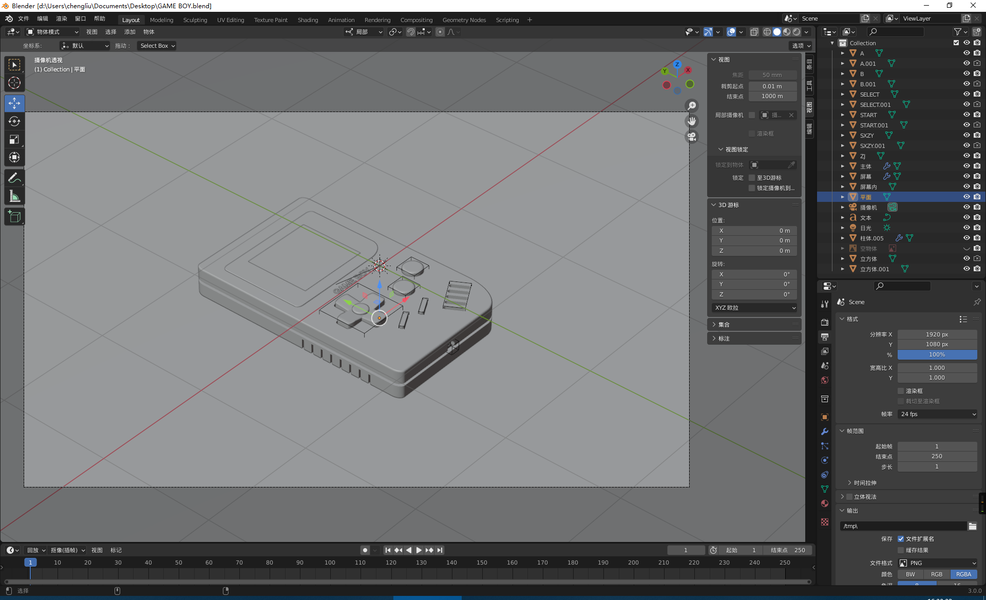Toggle camera view icon in viewport
The height and width of the screenshot is (600, 986).
(692, 136)
